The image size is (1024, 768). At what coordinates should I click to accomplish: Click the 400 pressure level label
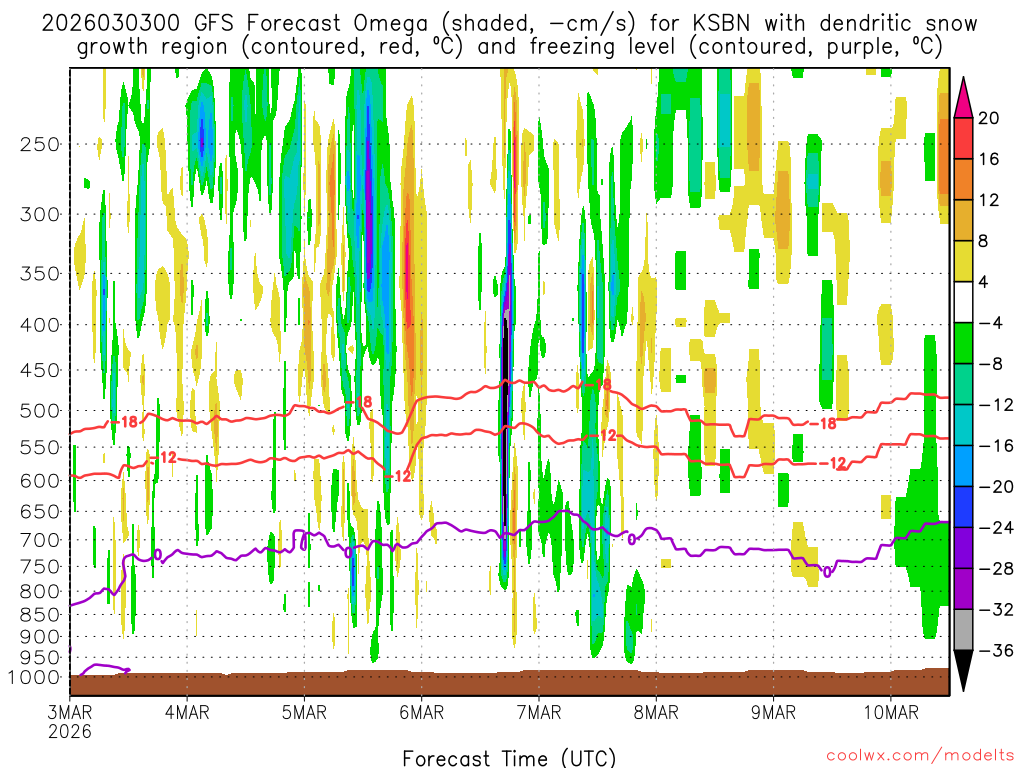coord(40,325)
